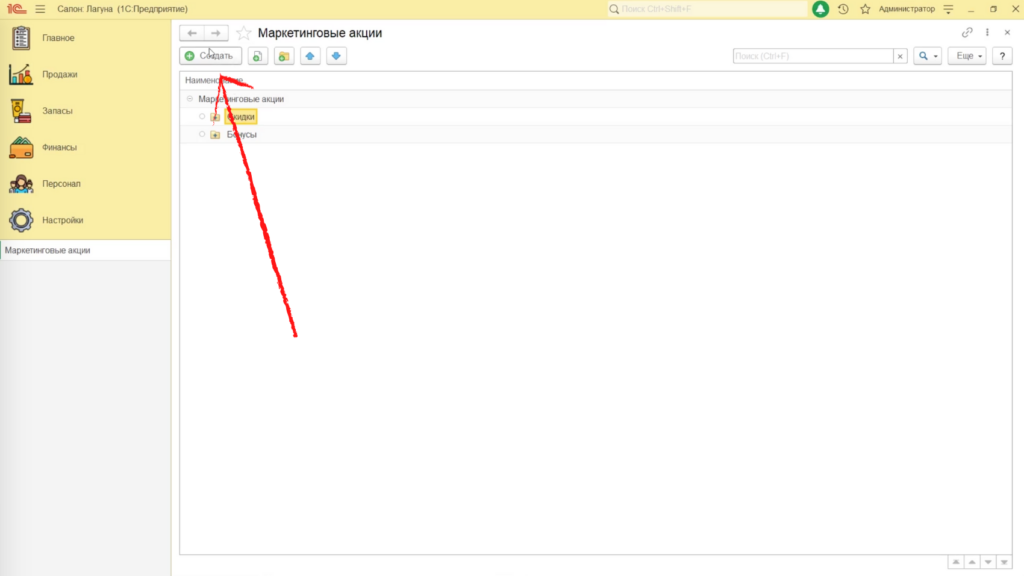Jump to the first list item arrow
The height and width of the screenshot is (576, 1024).
[956, 562]
